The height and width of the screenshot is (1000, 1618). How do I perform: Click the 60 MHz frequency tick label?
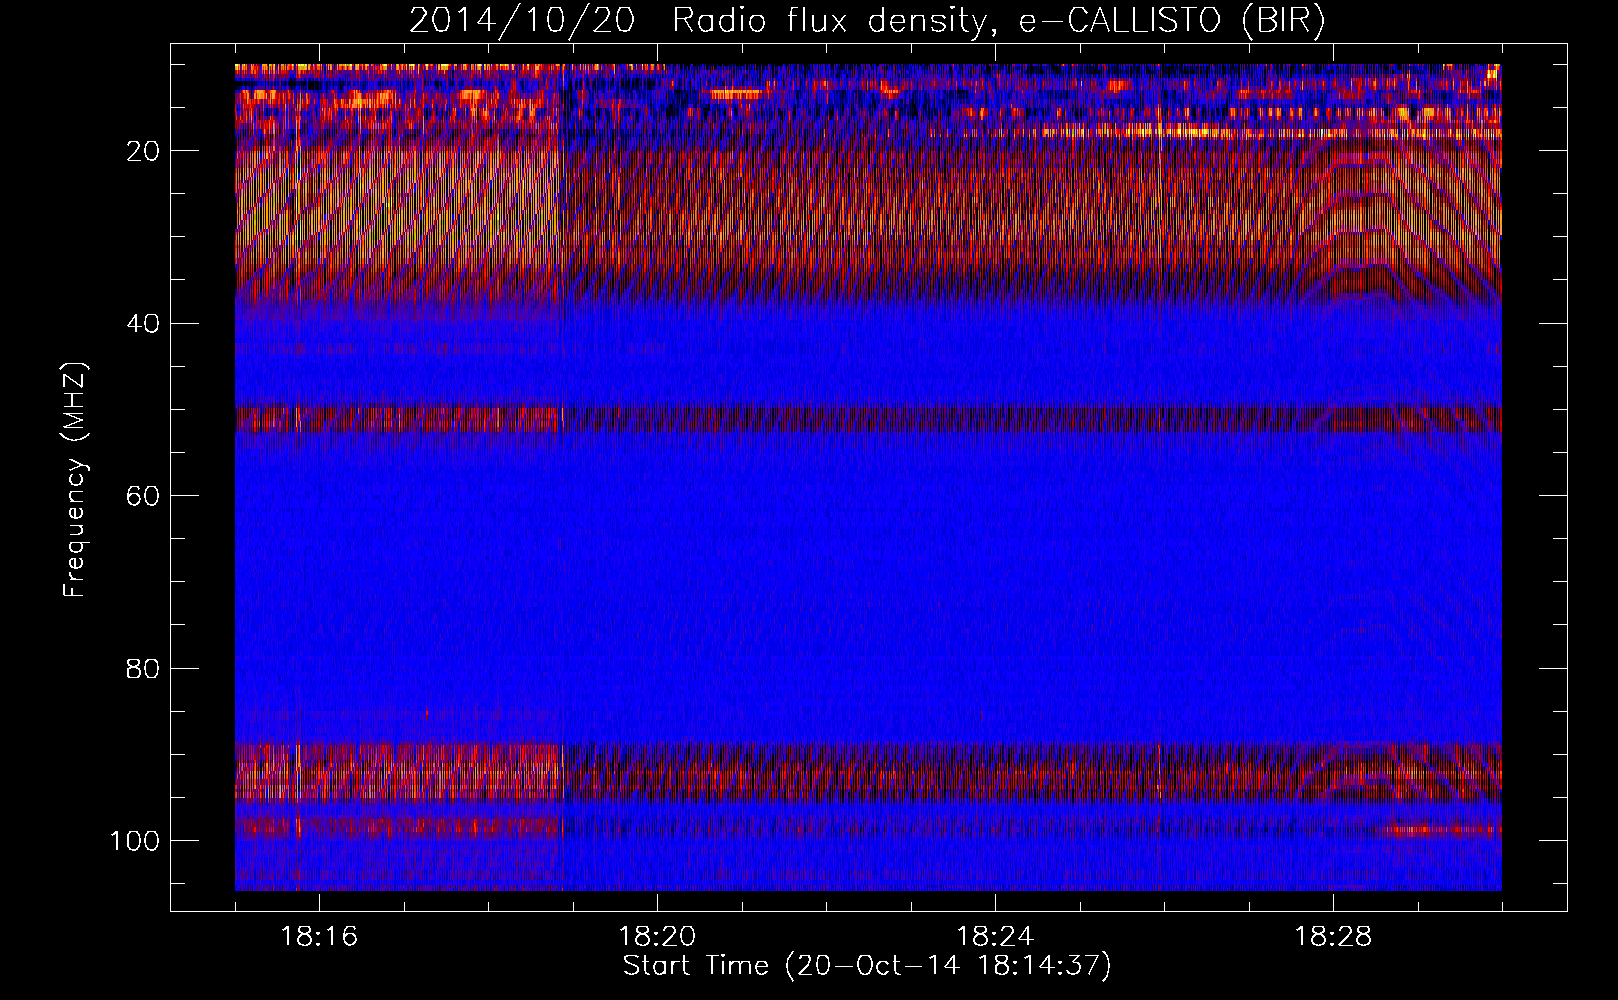click(144, 496)
